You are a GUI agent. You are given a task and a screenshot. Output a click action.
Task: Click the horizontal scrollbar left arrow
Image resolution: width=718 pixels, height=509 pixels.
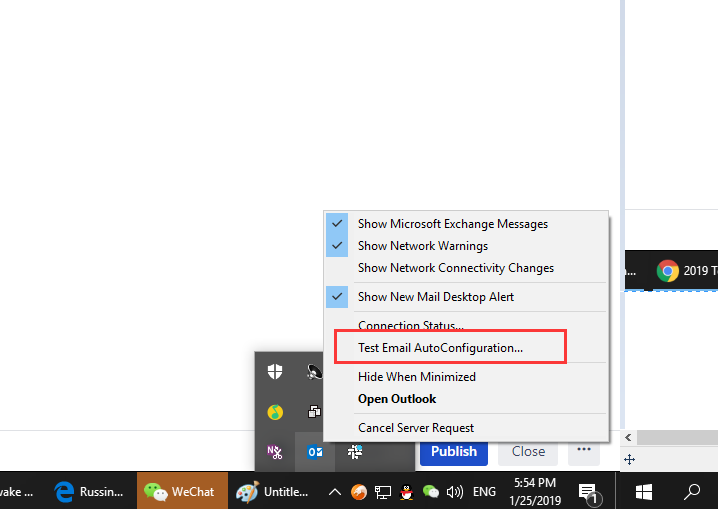(628, 438)
